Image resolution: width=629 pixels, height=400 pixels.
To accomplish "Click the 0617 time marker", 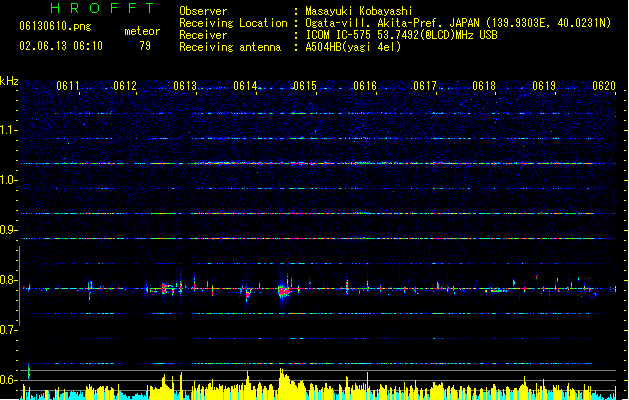I will pyautogui.click(x=425, y=86).
